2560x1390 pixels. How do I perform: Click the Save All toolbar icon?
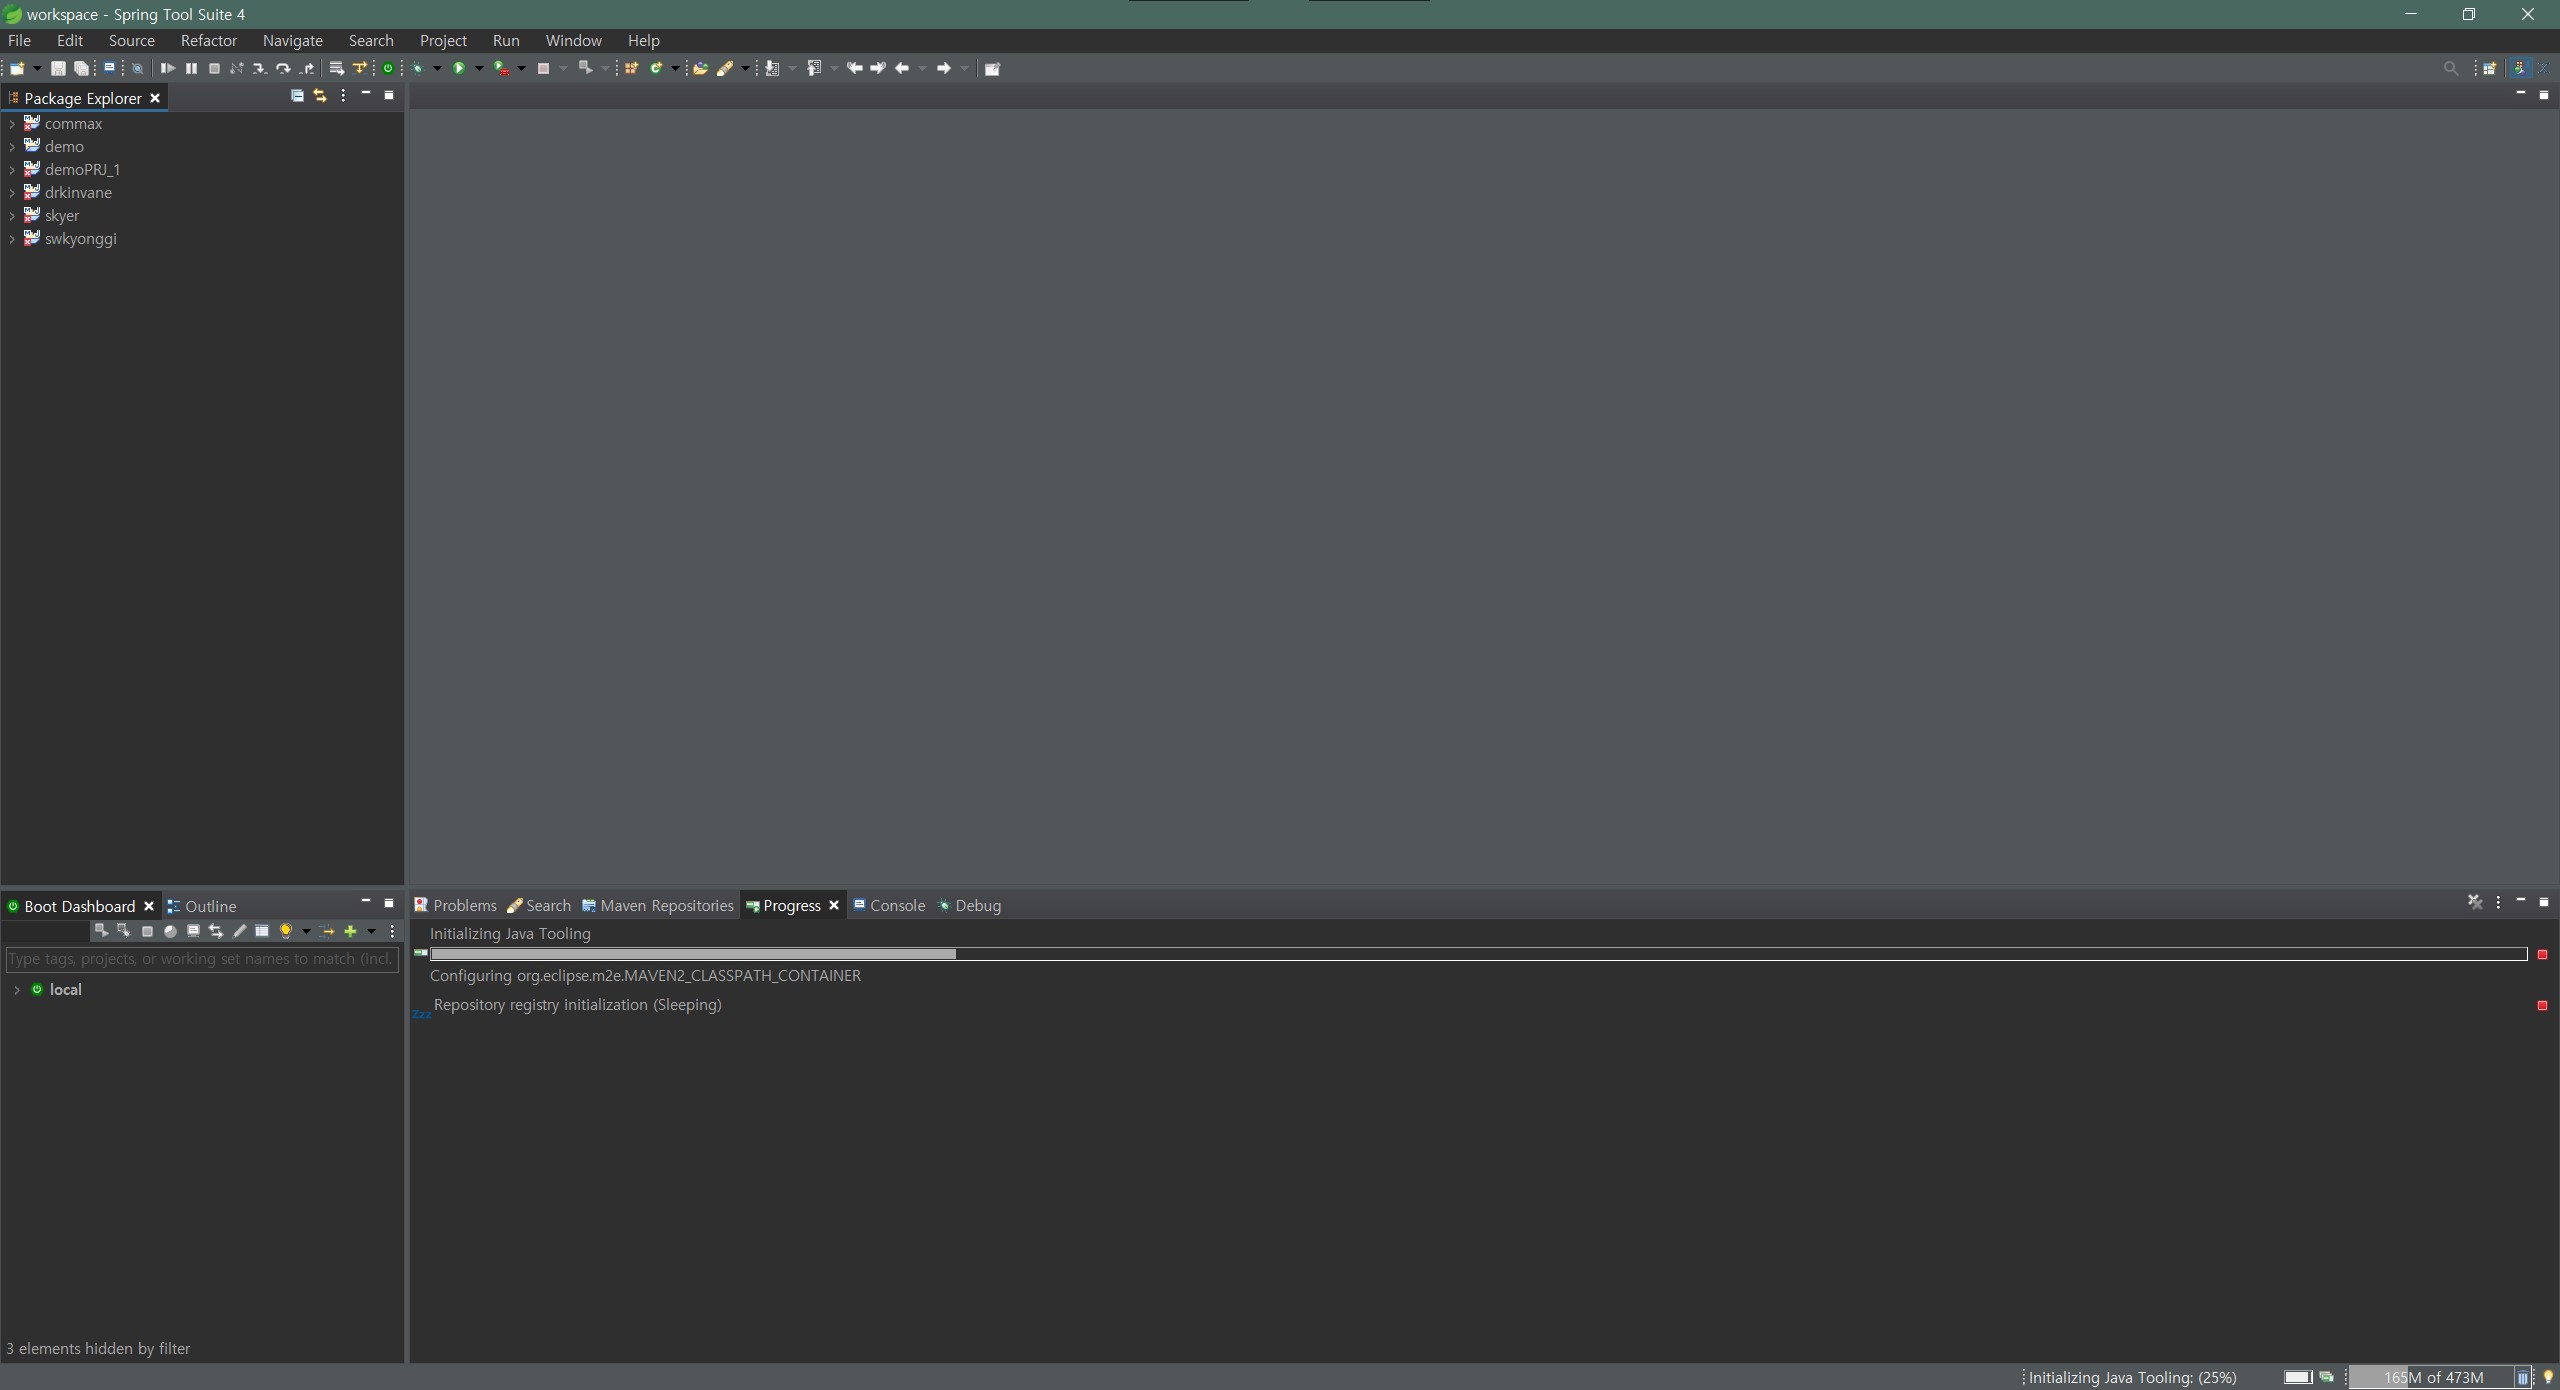click(82, 68)
